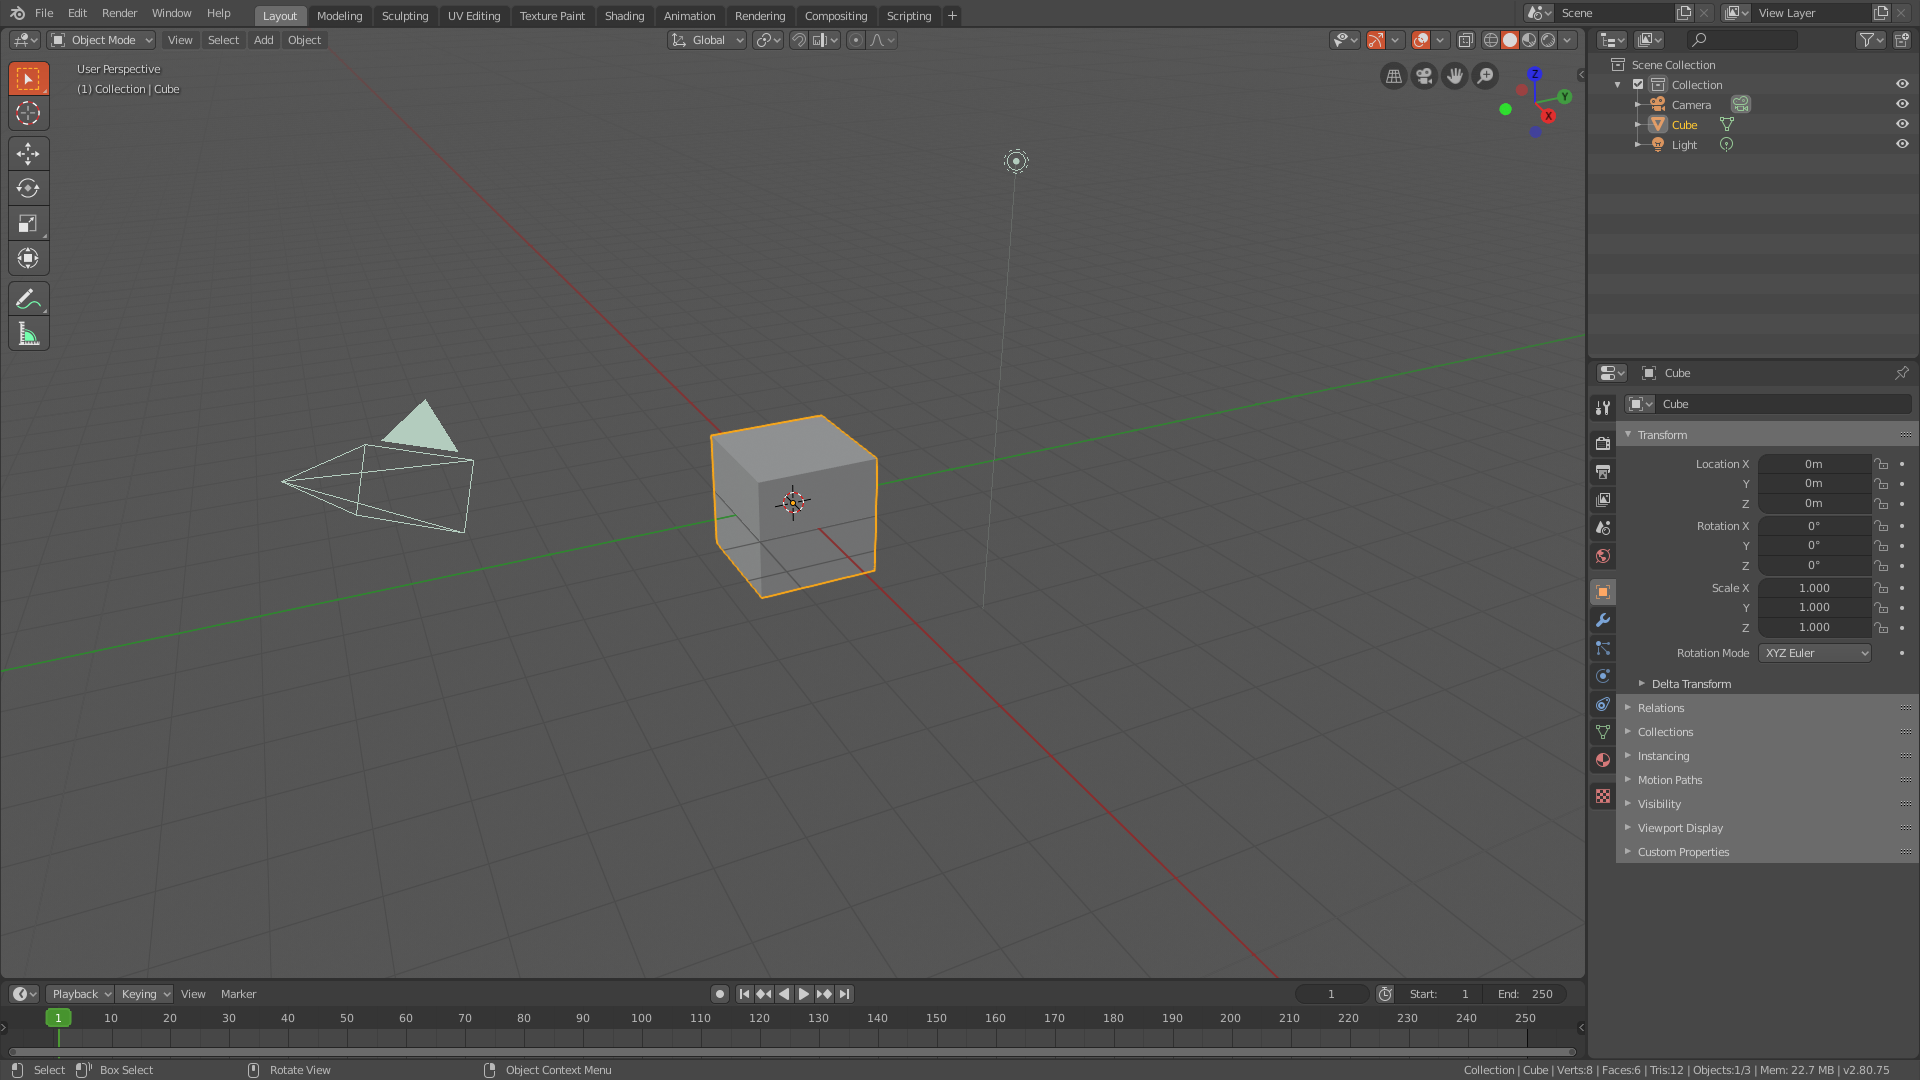Image resolution: width=1920 pixels, height=1080 pixels.
Task: Select the Move tool
Action: (x=28, y=153)
